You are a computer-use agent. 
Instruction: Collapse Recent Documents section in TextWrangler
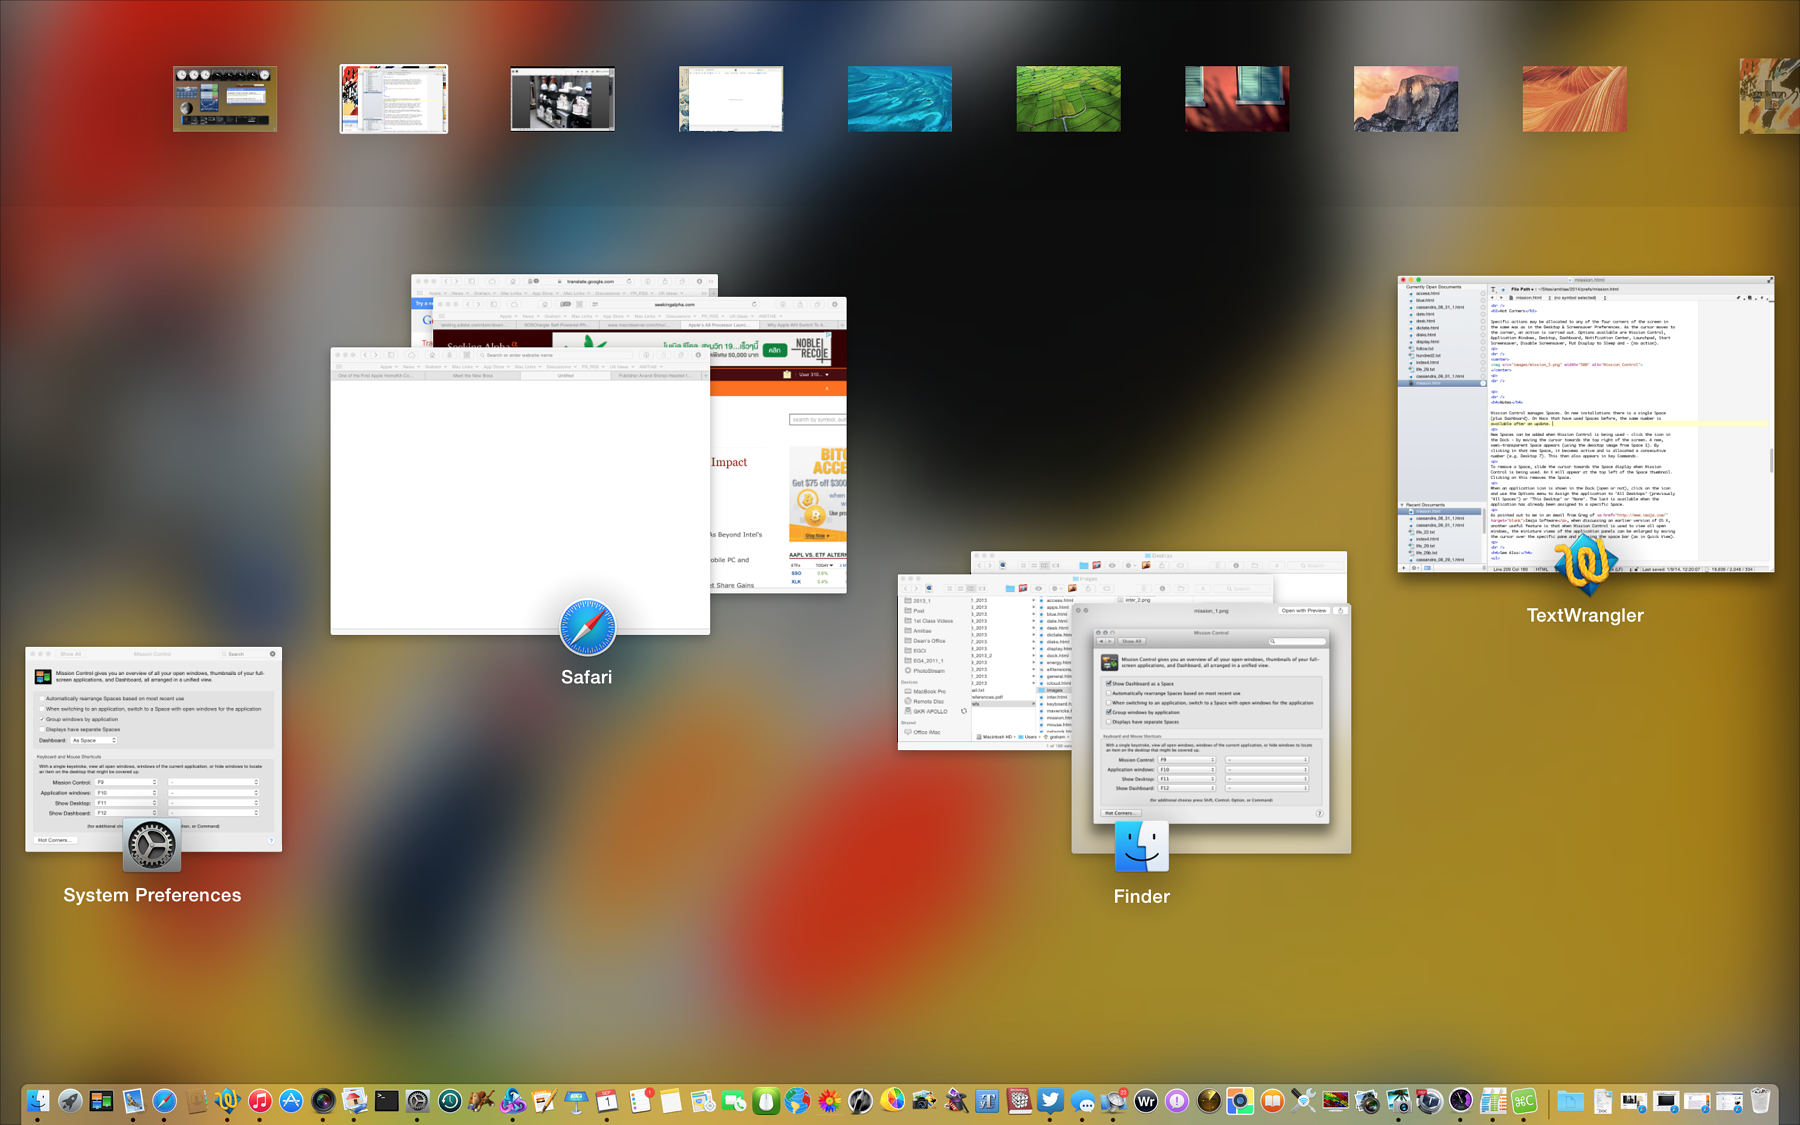tap(1402, 505)
